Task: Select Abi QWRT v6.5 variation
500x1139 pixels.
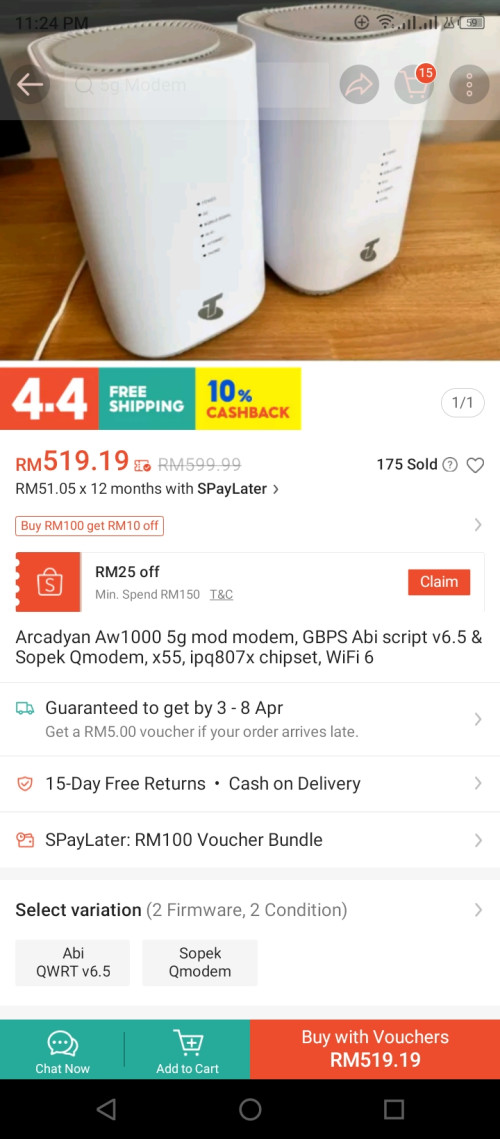Action: [x=73, y=962]
